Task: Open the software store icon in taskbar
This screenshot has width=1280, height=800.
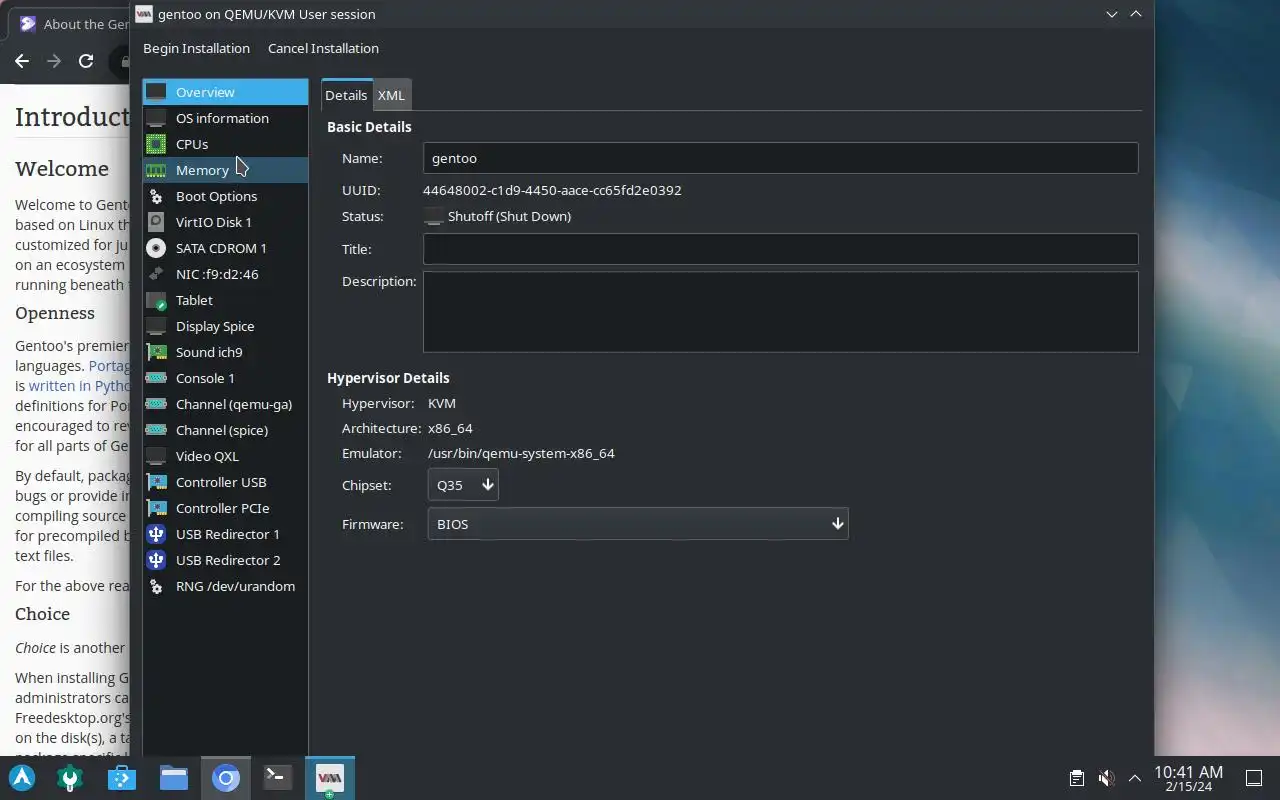Action: point(122,777)
